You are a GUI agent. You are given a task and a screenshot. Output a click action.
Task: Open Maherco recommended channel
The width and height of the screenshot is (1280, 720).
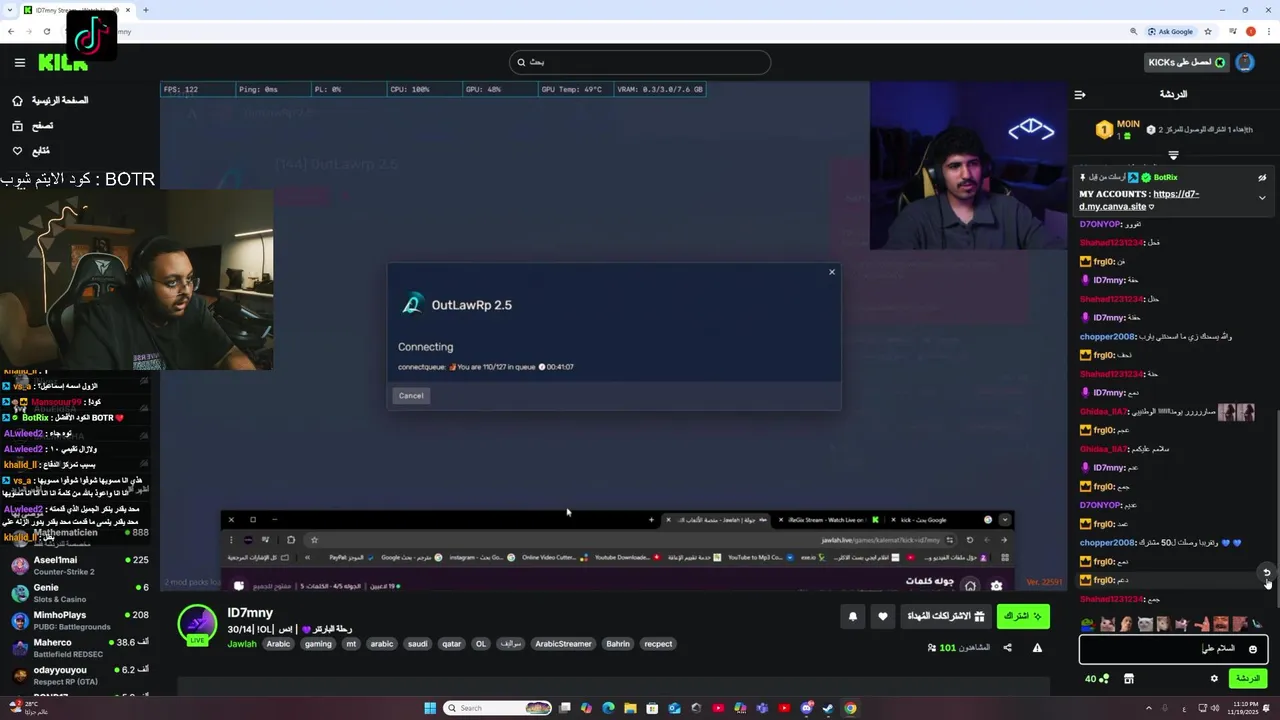tap(78, 647)
